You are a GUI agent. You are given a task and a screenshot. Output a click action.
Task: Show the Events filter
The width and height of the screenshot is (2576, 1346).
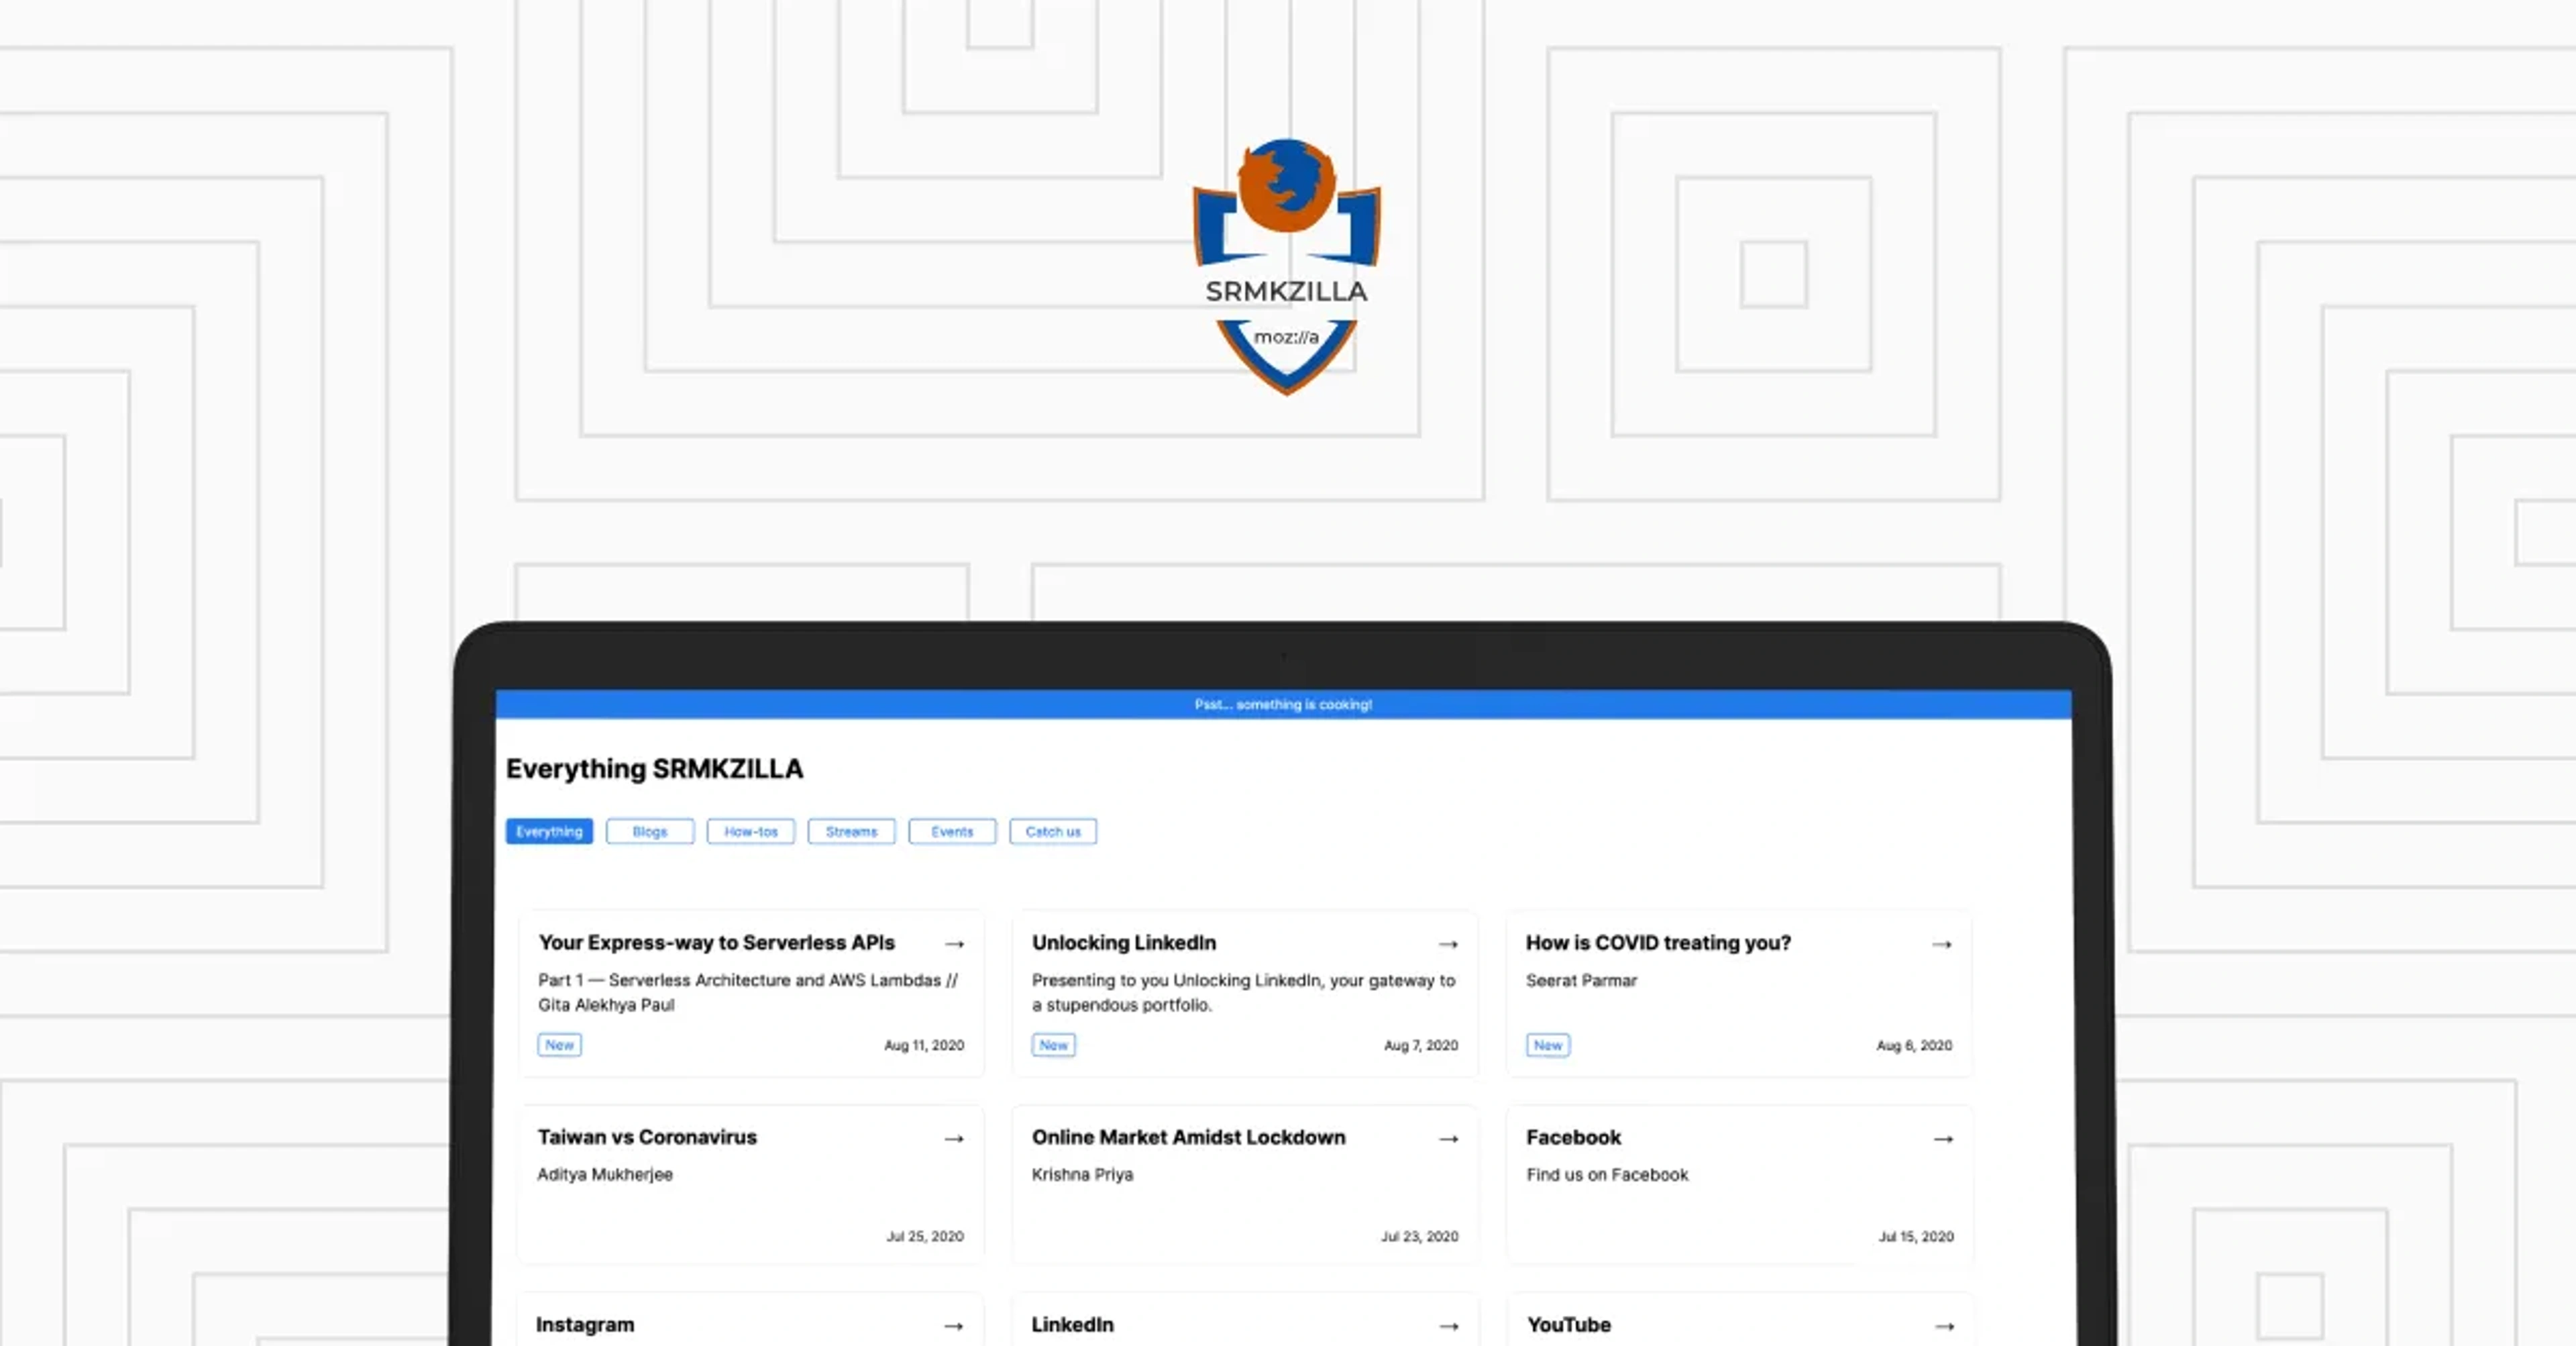952,832
